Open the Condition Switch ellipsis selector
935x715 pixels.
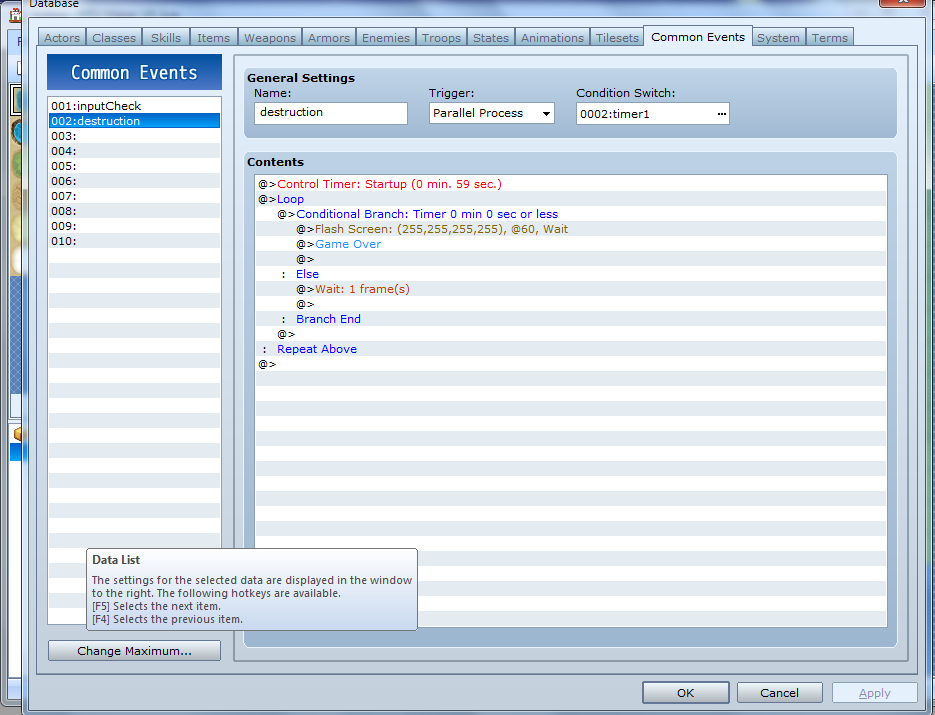click(721, 114)
